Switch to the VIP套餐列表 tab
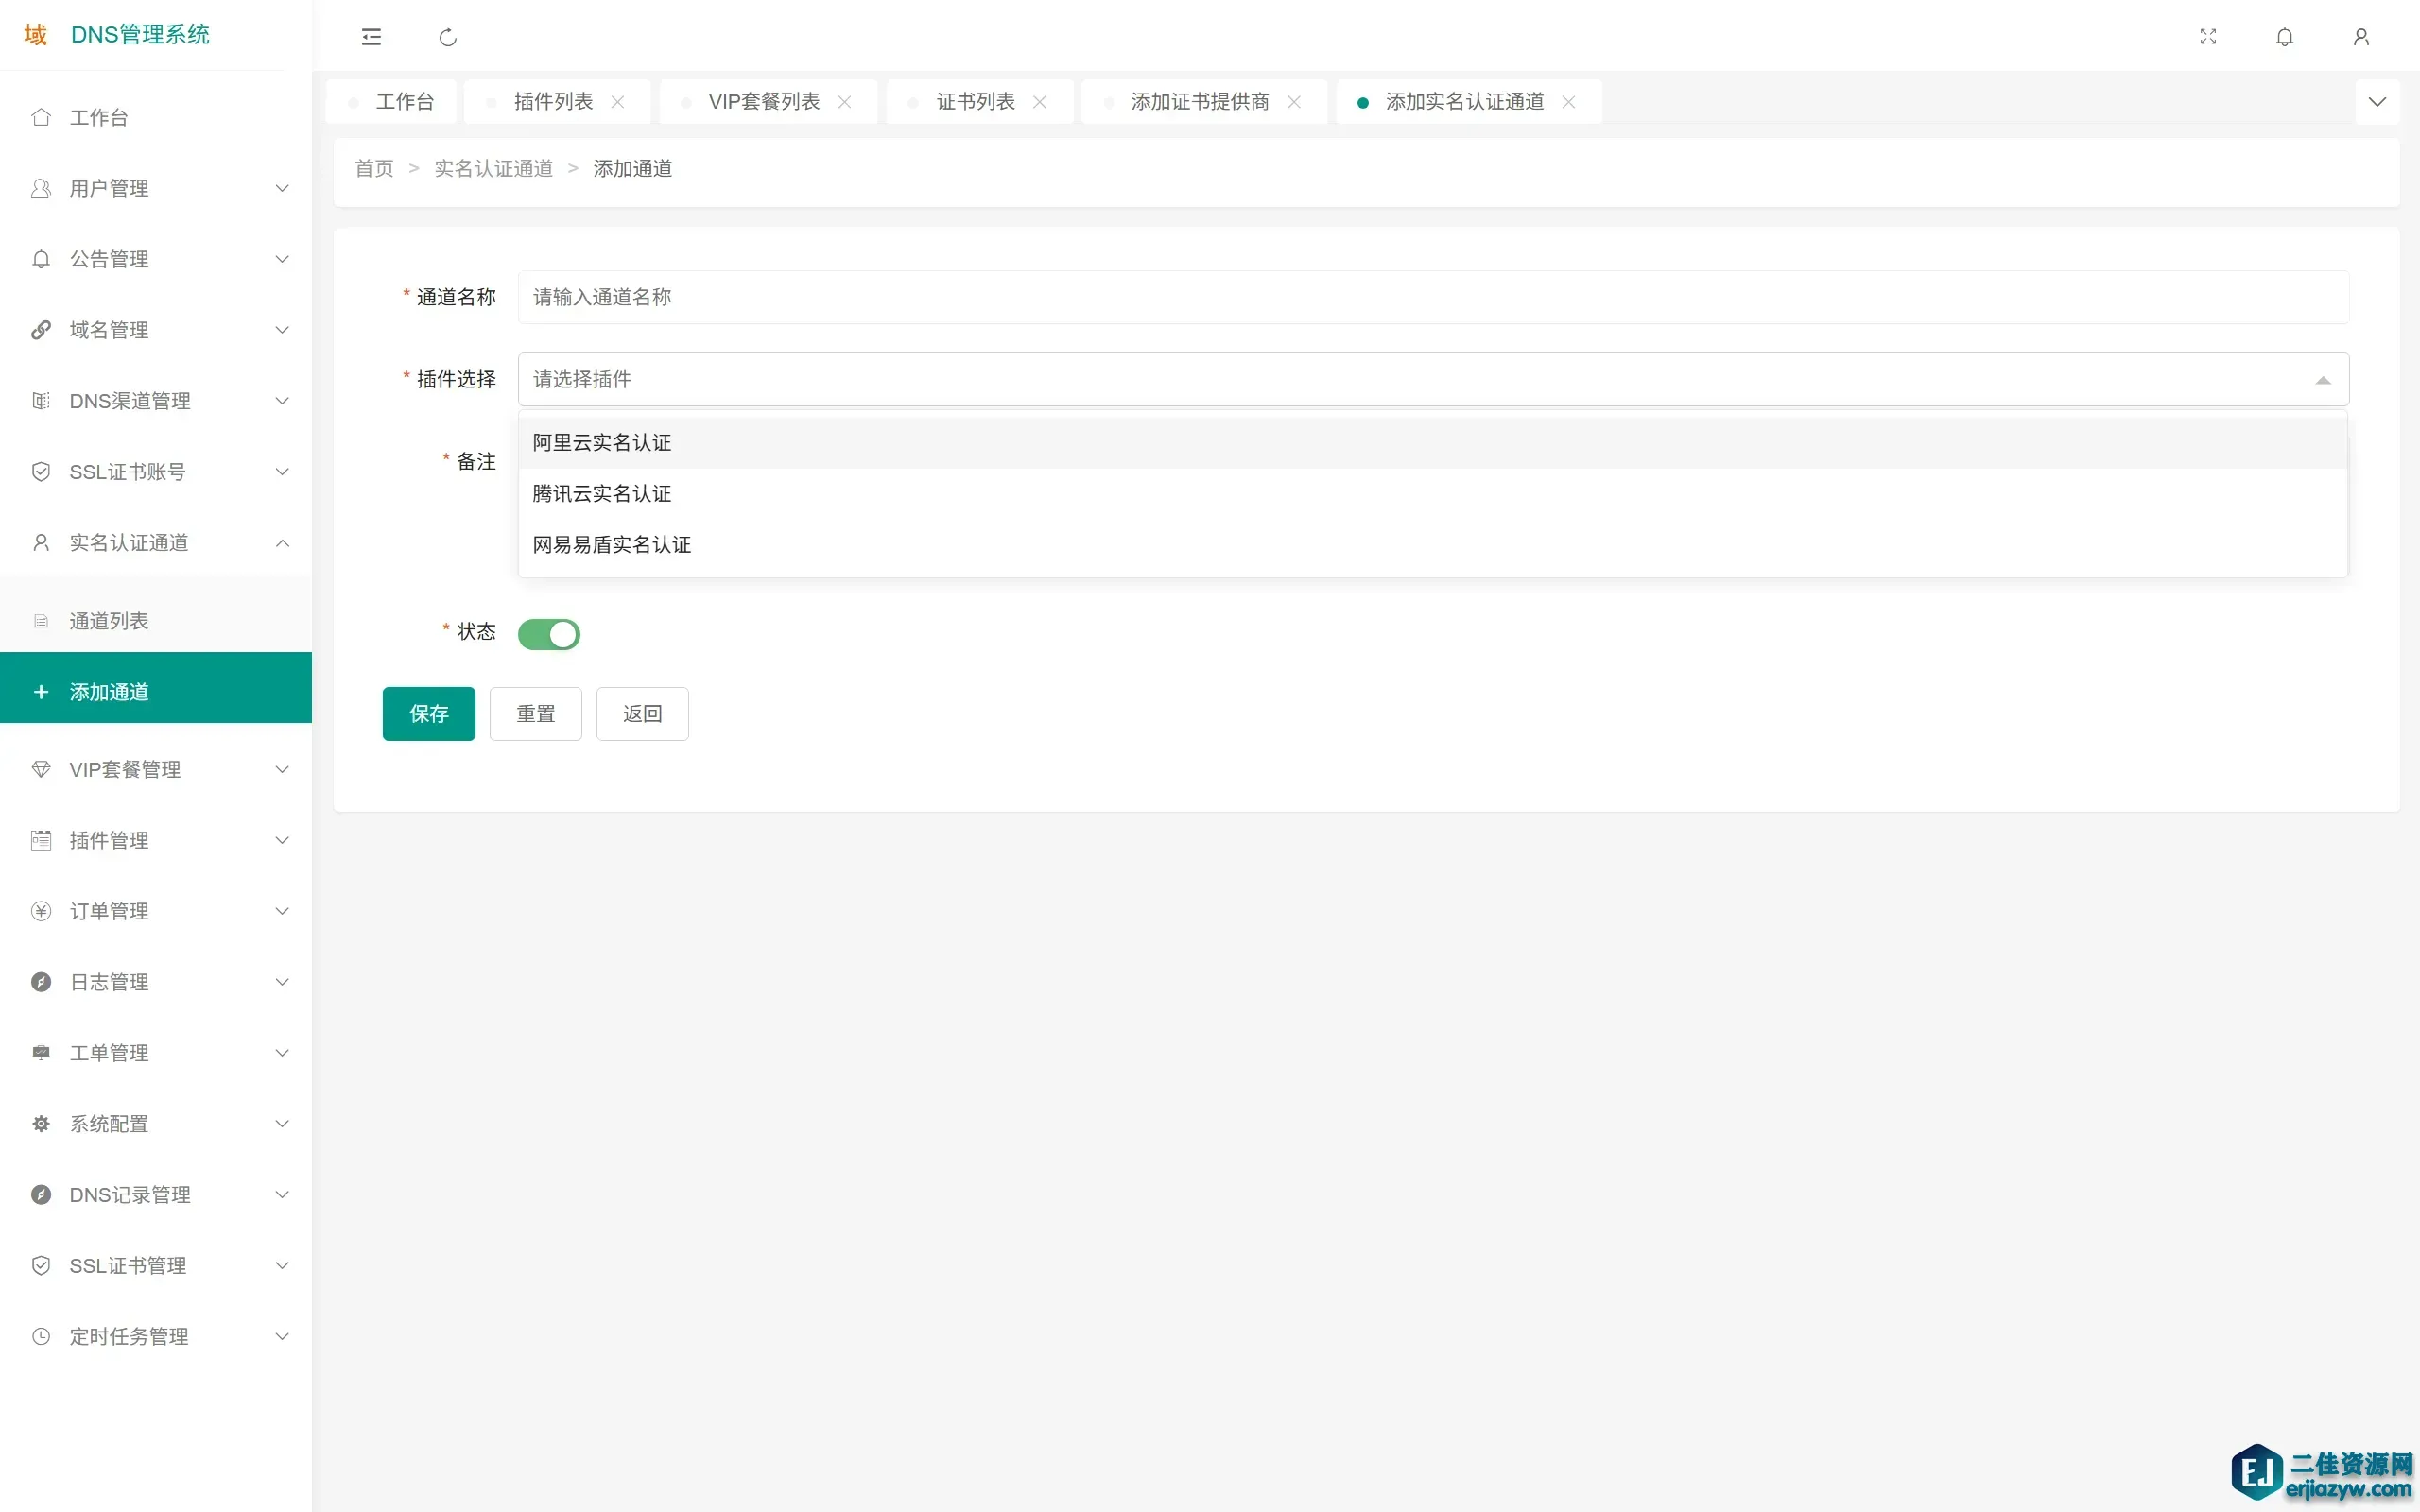Screen dimensions: 2420x1512 point(764,102)
